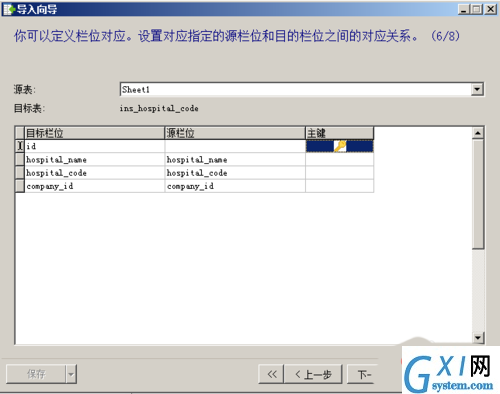Image resolution: width=500 pixels, height=394 pixels.
Task: Close the import wizard window
Action: [490, 9]
